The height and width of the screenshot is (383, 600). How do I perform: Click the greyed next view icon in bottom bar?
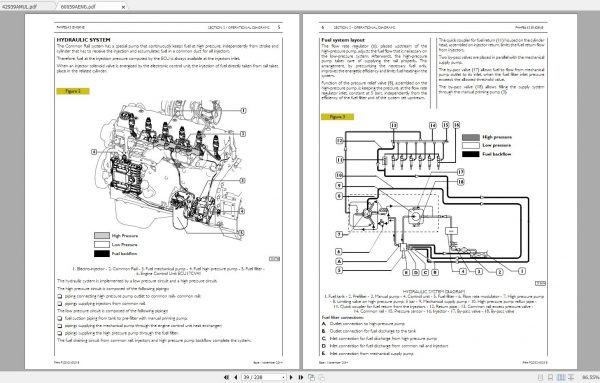tap(321, 377)
